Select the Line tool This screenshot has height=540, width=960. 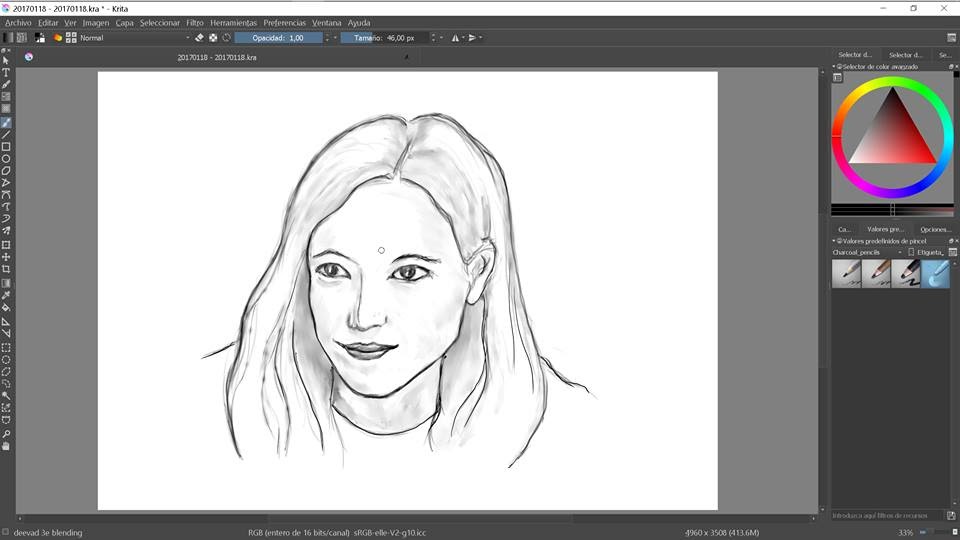6,135
